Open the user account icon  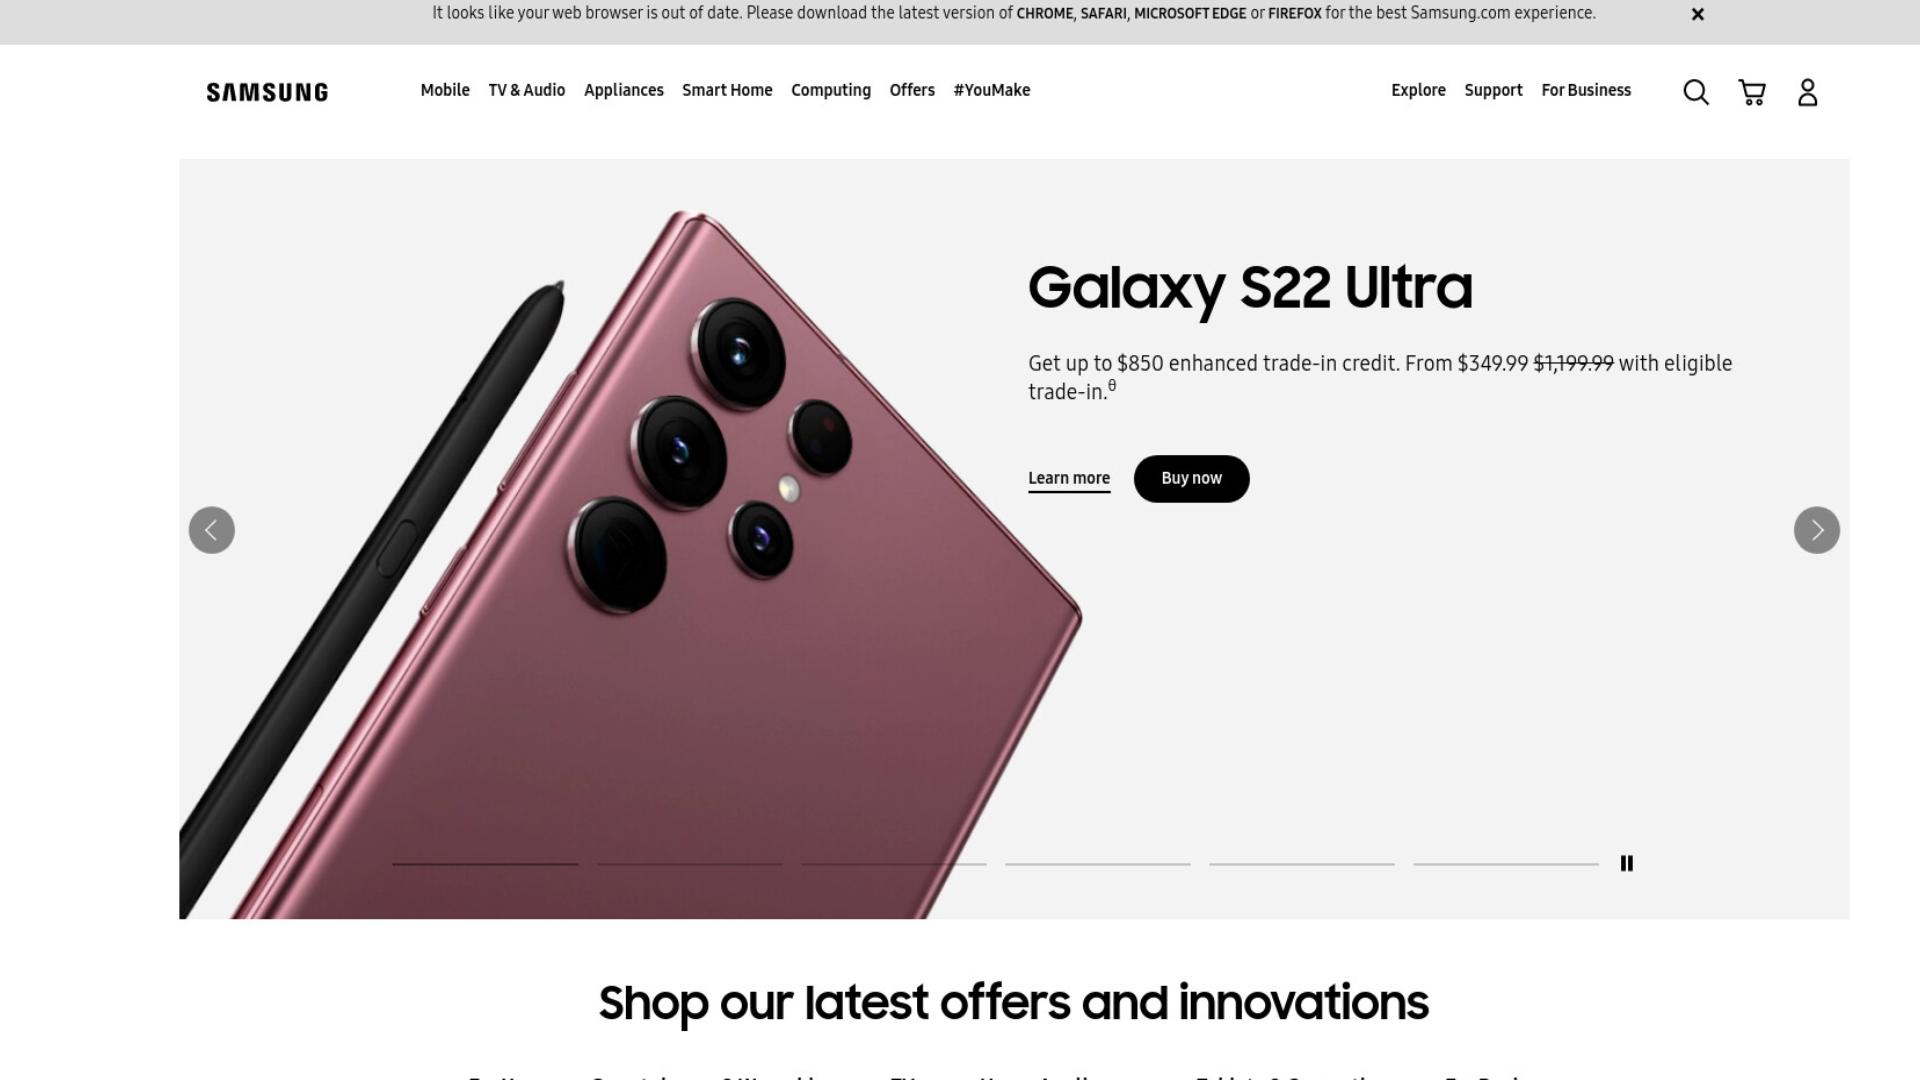click(1807, 92)
